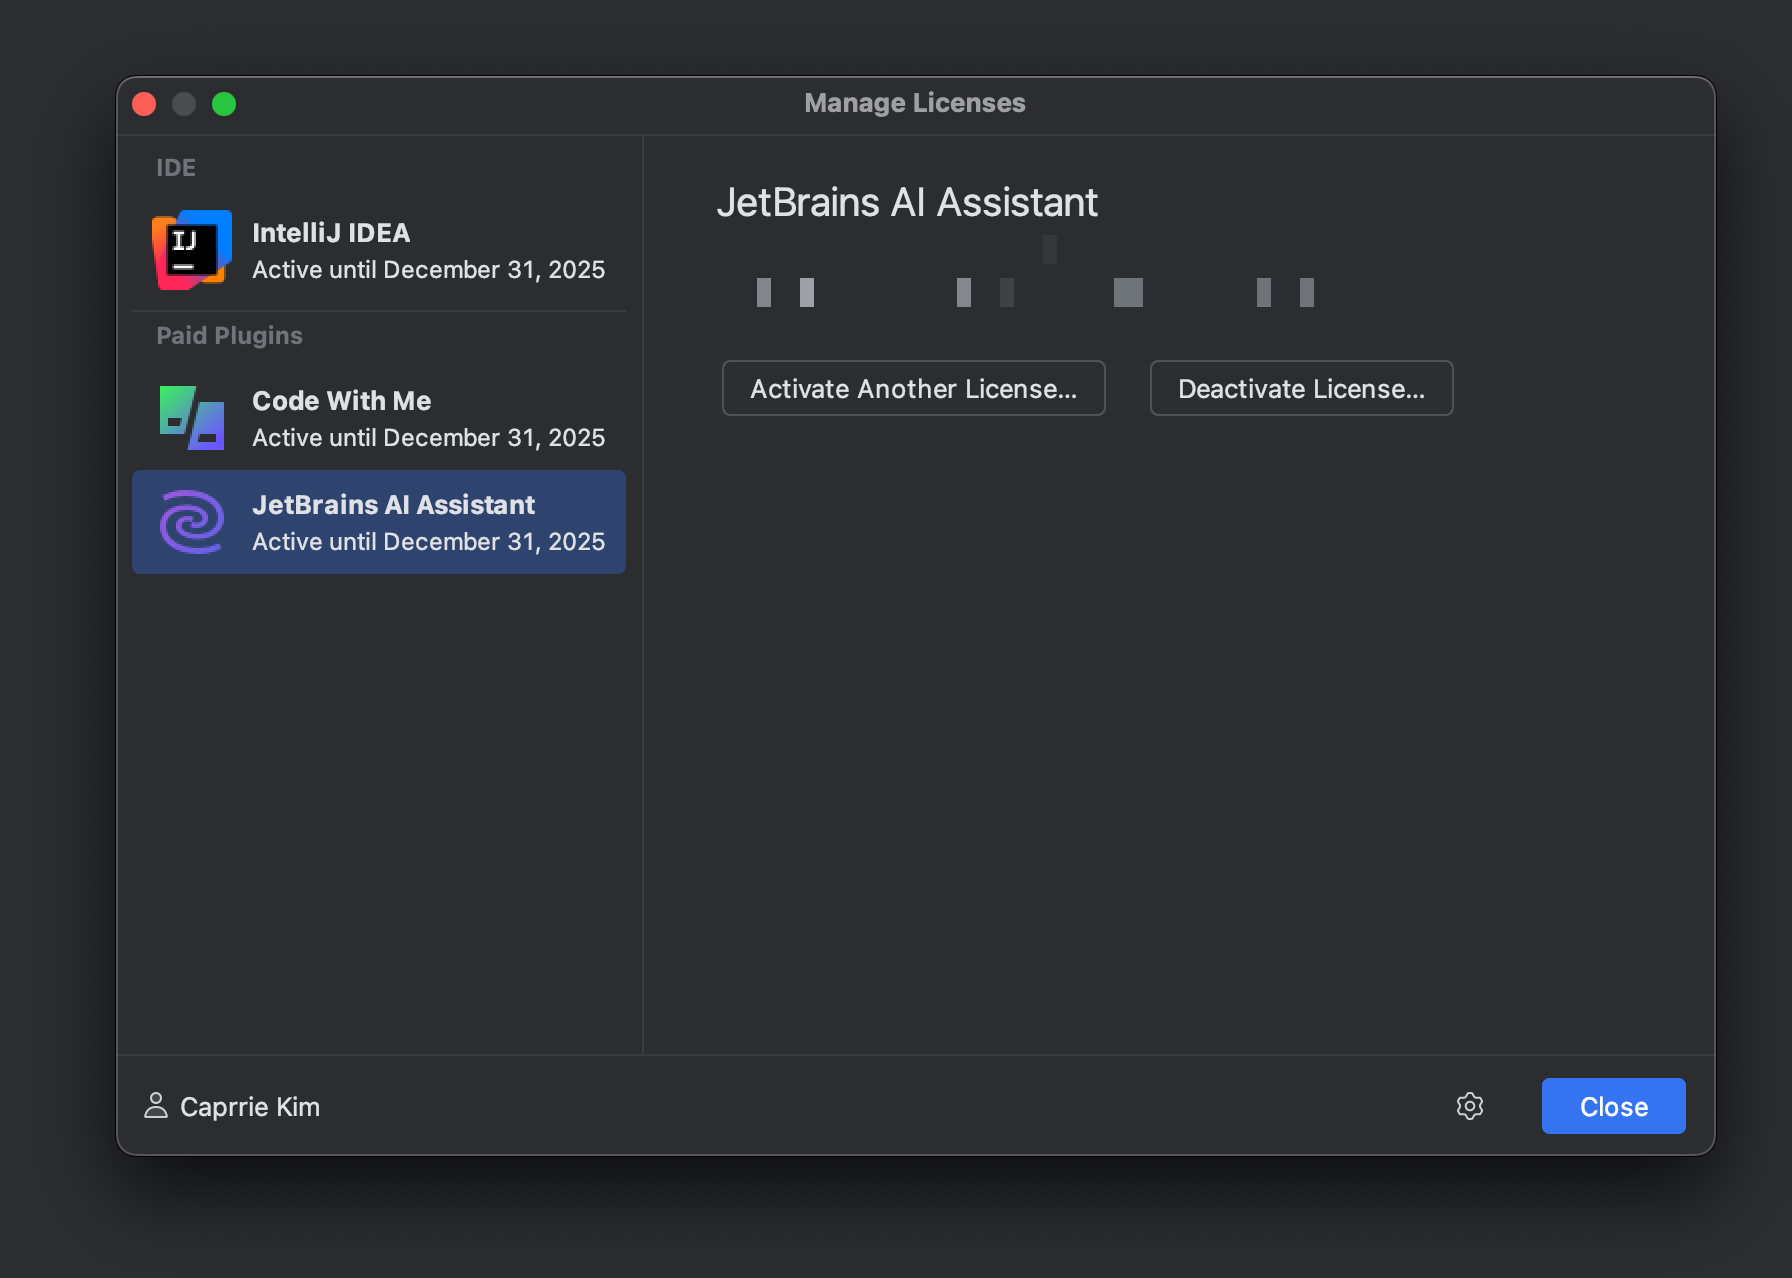Click the Code With Me plugin icon
1792x1278 pixels.
click(x=192, y=418)
